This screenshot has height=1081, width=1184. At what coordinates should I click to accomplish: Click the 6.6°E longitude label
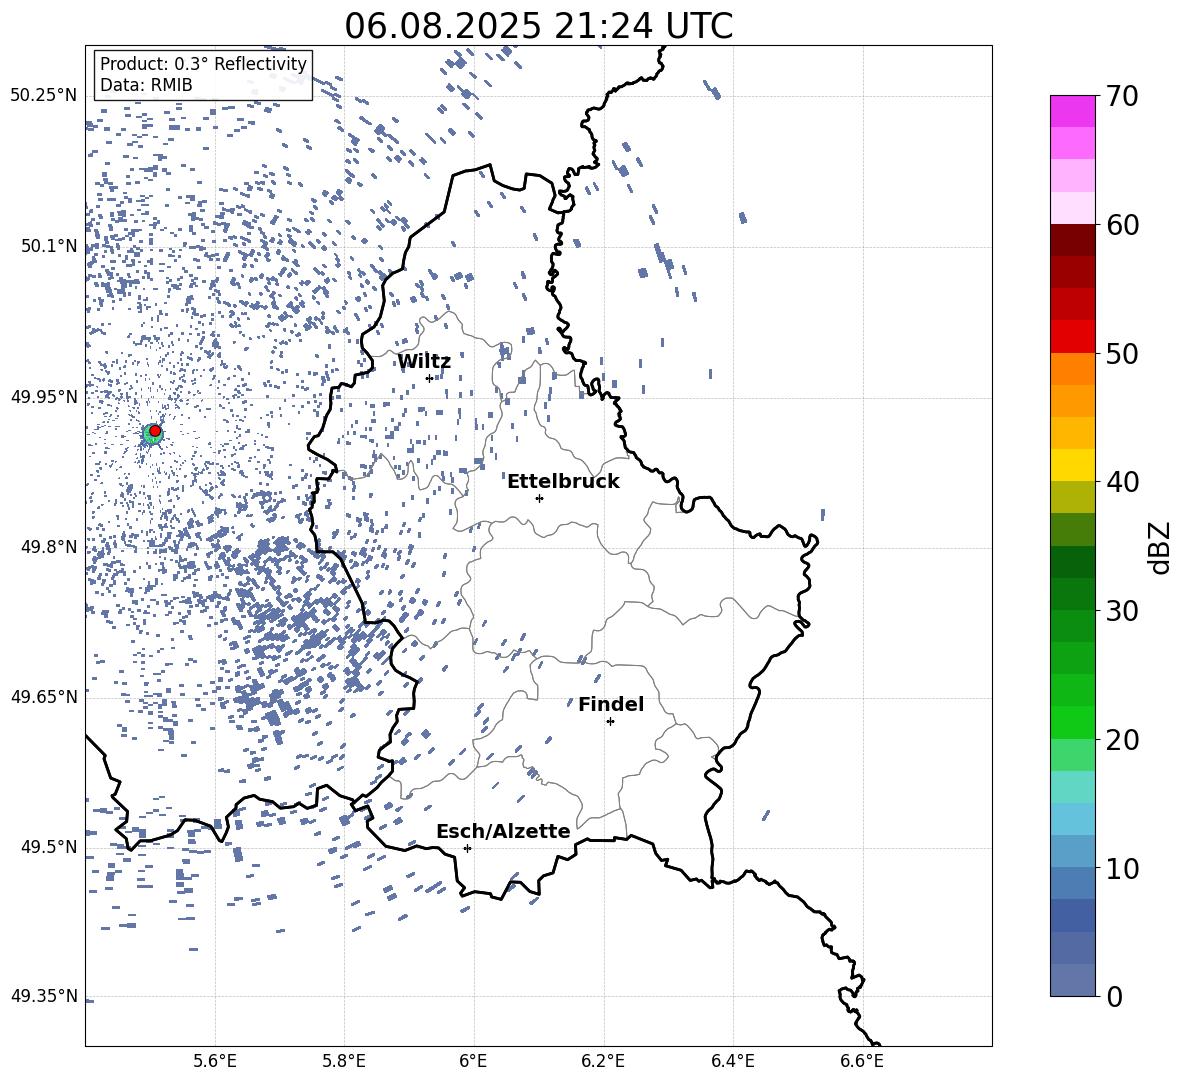(x=862, y=1061)
